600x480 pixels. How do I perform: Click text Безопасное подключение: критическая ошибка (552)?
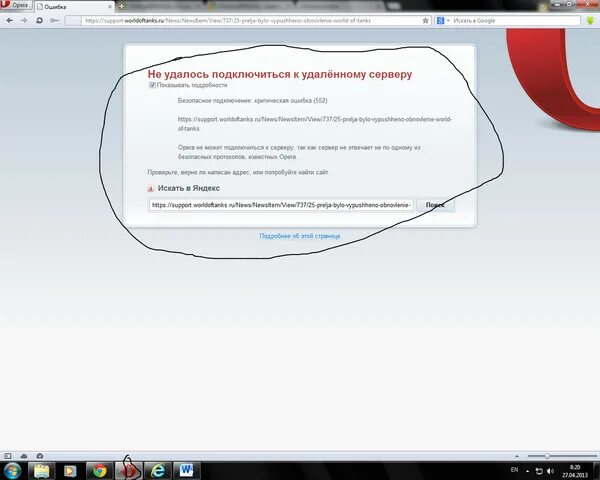(x=253, y=101)
